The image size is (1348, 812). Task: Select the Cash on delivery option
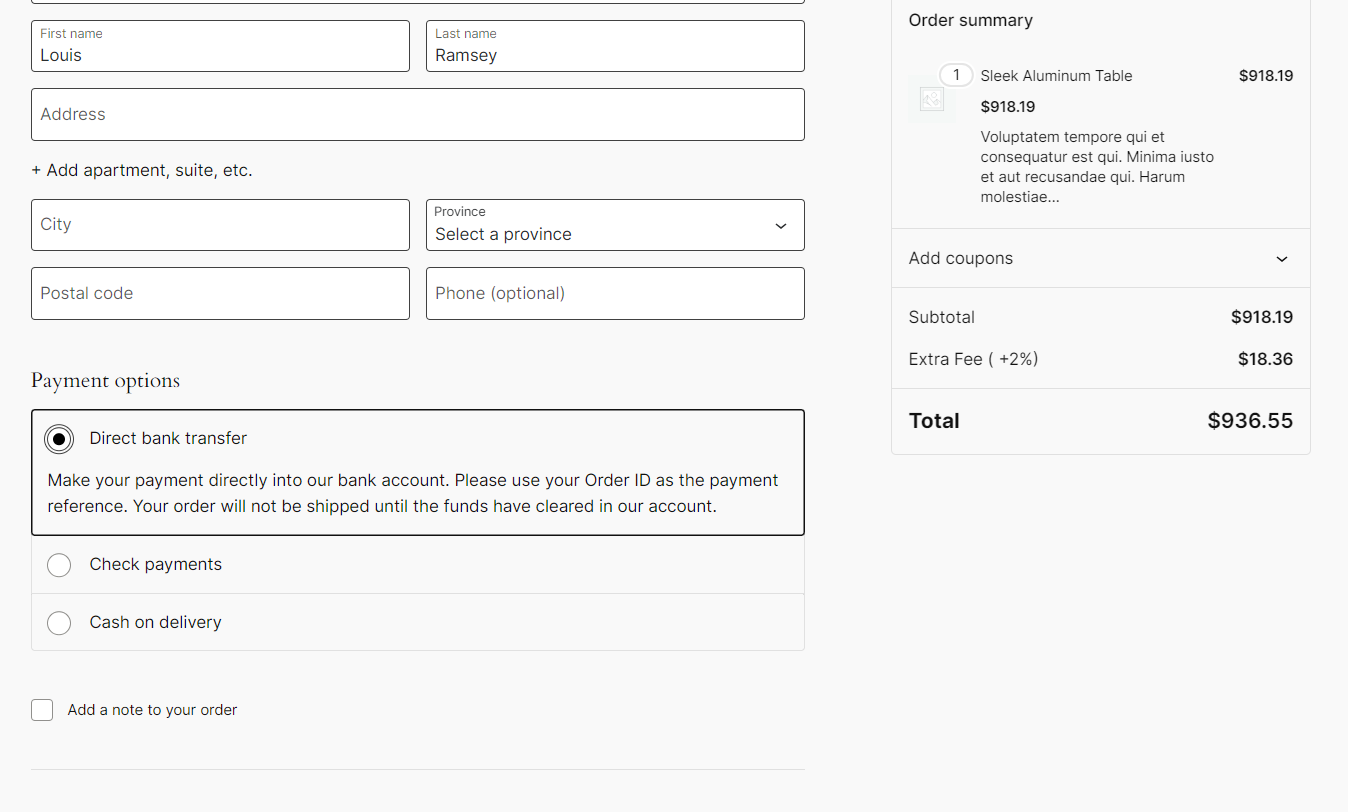point(59,623)
